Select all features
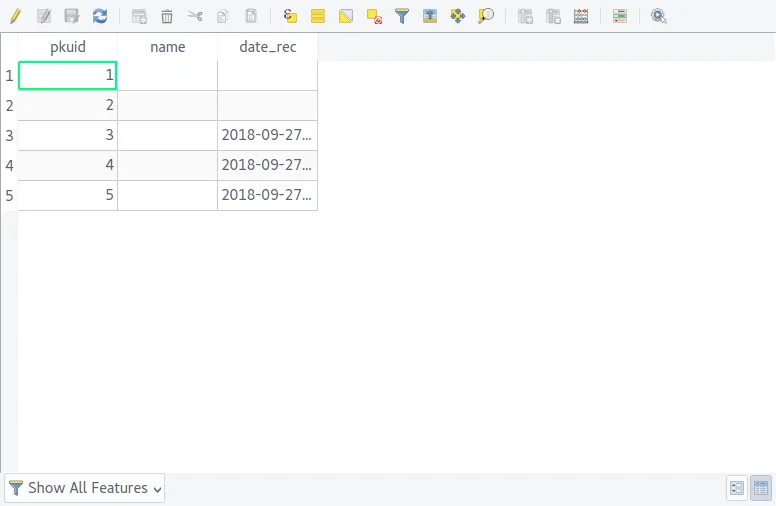 [x=318, y=16]
